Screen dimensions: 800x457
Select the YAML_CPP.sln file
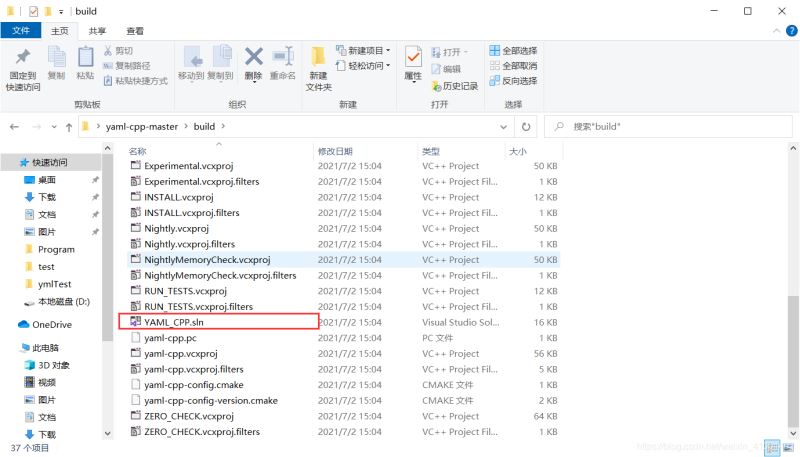(x=175, y=322)
